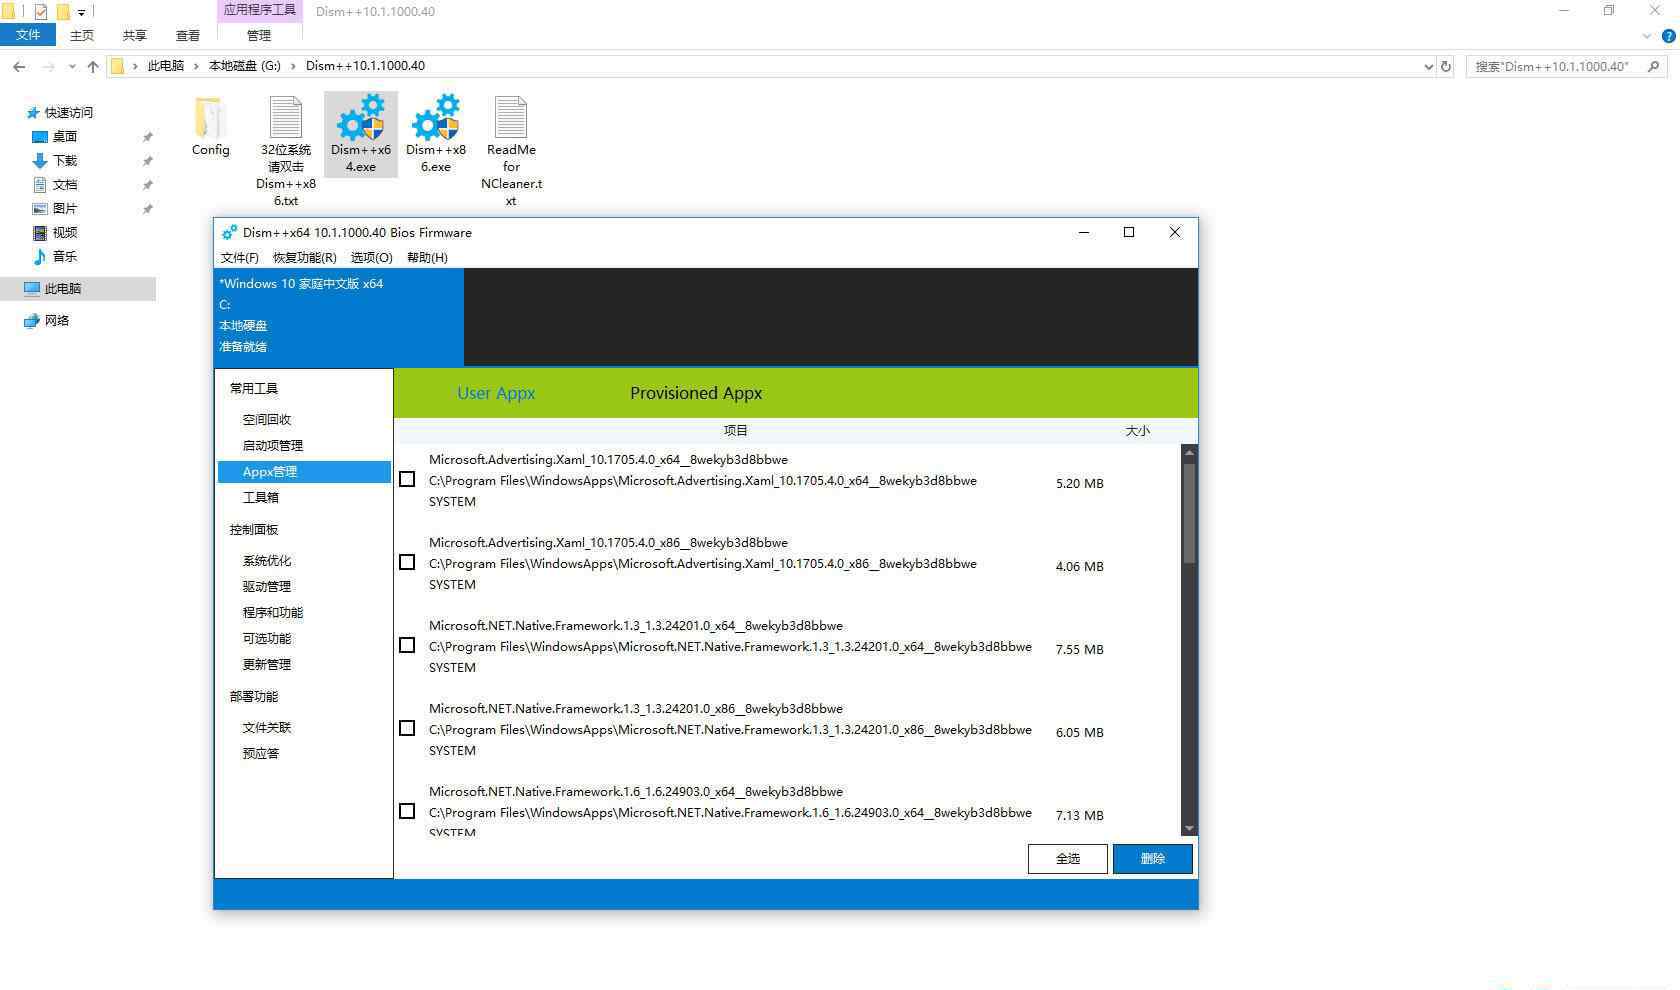Open the Explorer 共享 ribbon tab
Image resolution: width=1680 pixels, height=990 pixels.
(134, 35)
